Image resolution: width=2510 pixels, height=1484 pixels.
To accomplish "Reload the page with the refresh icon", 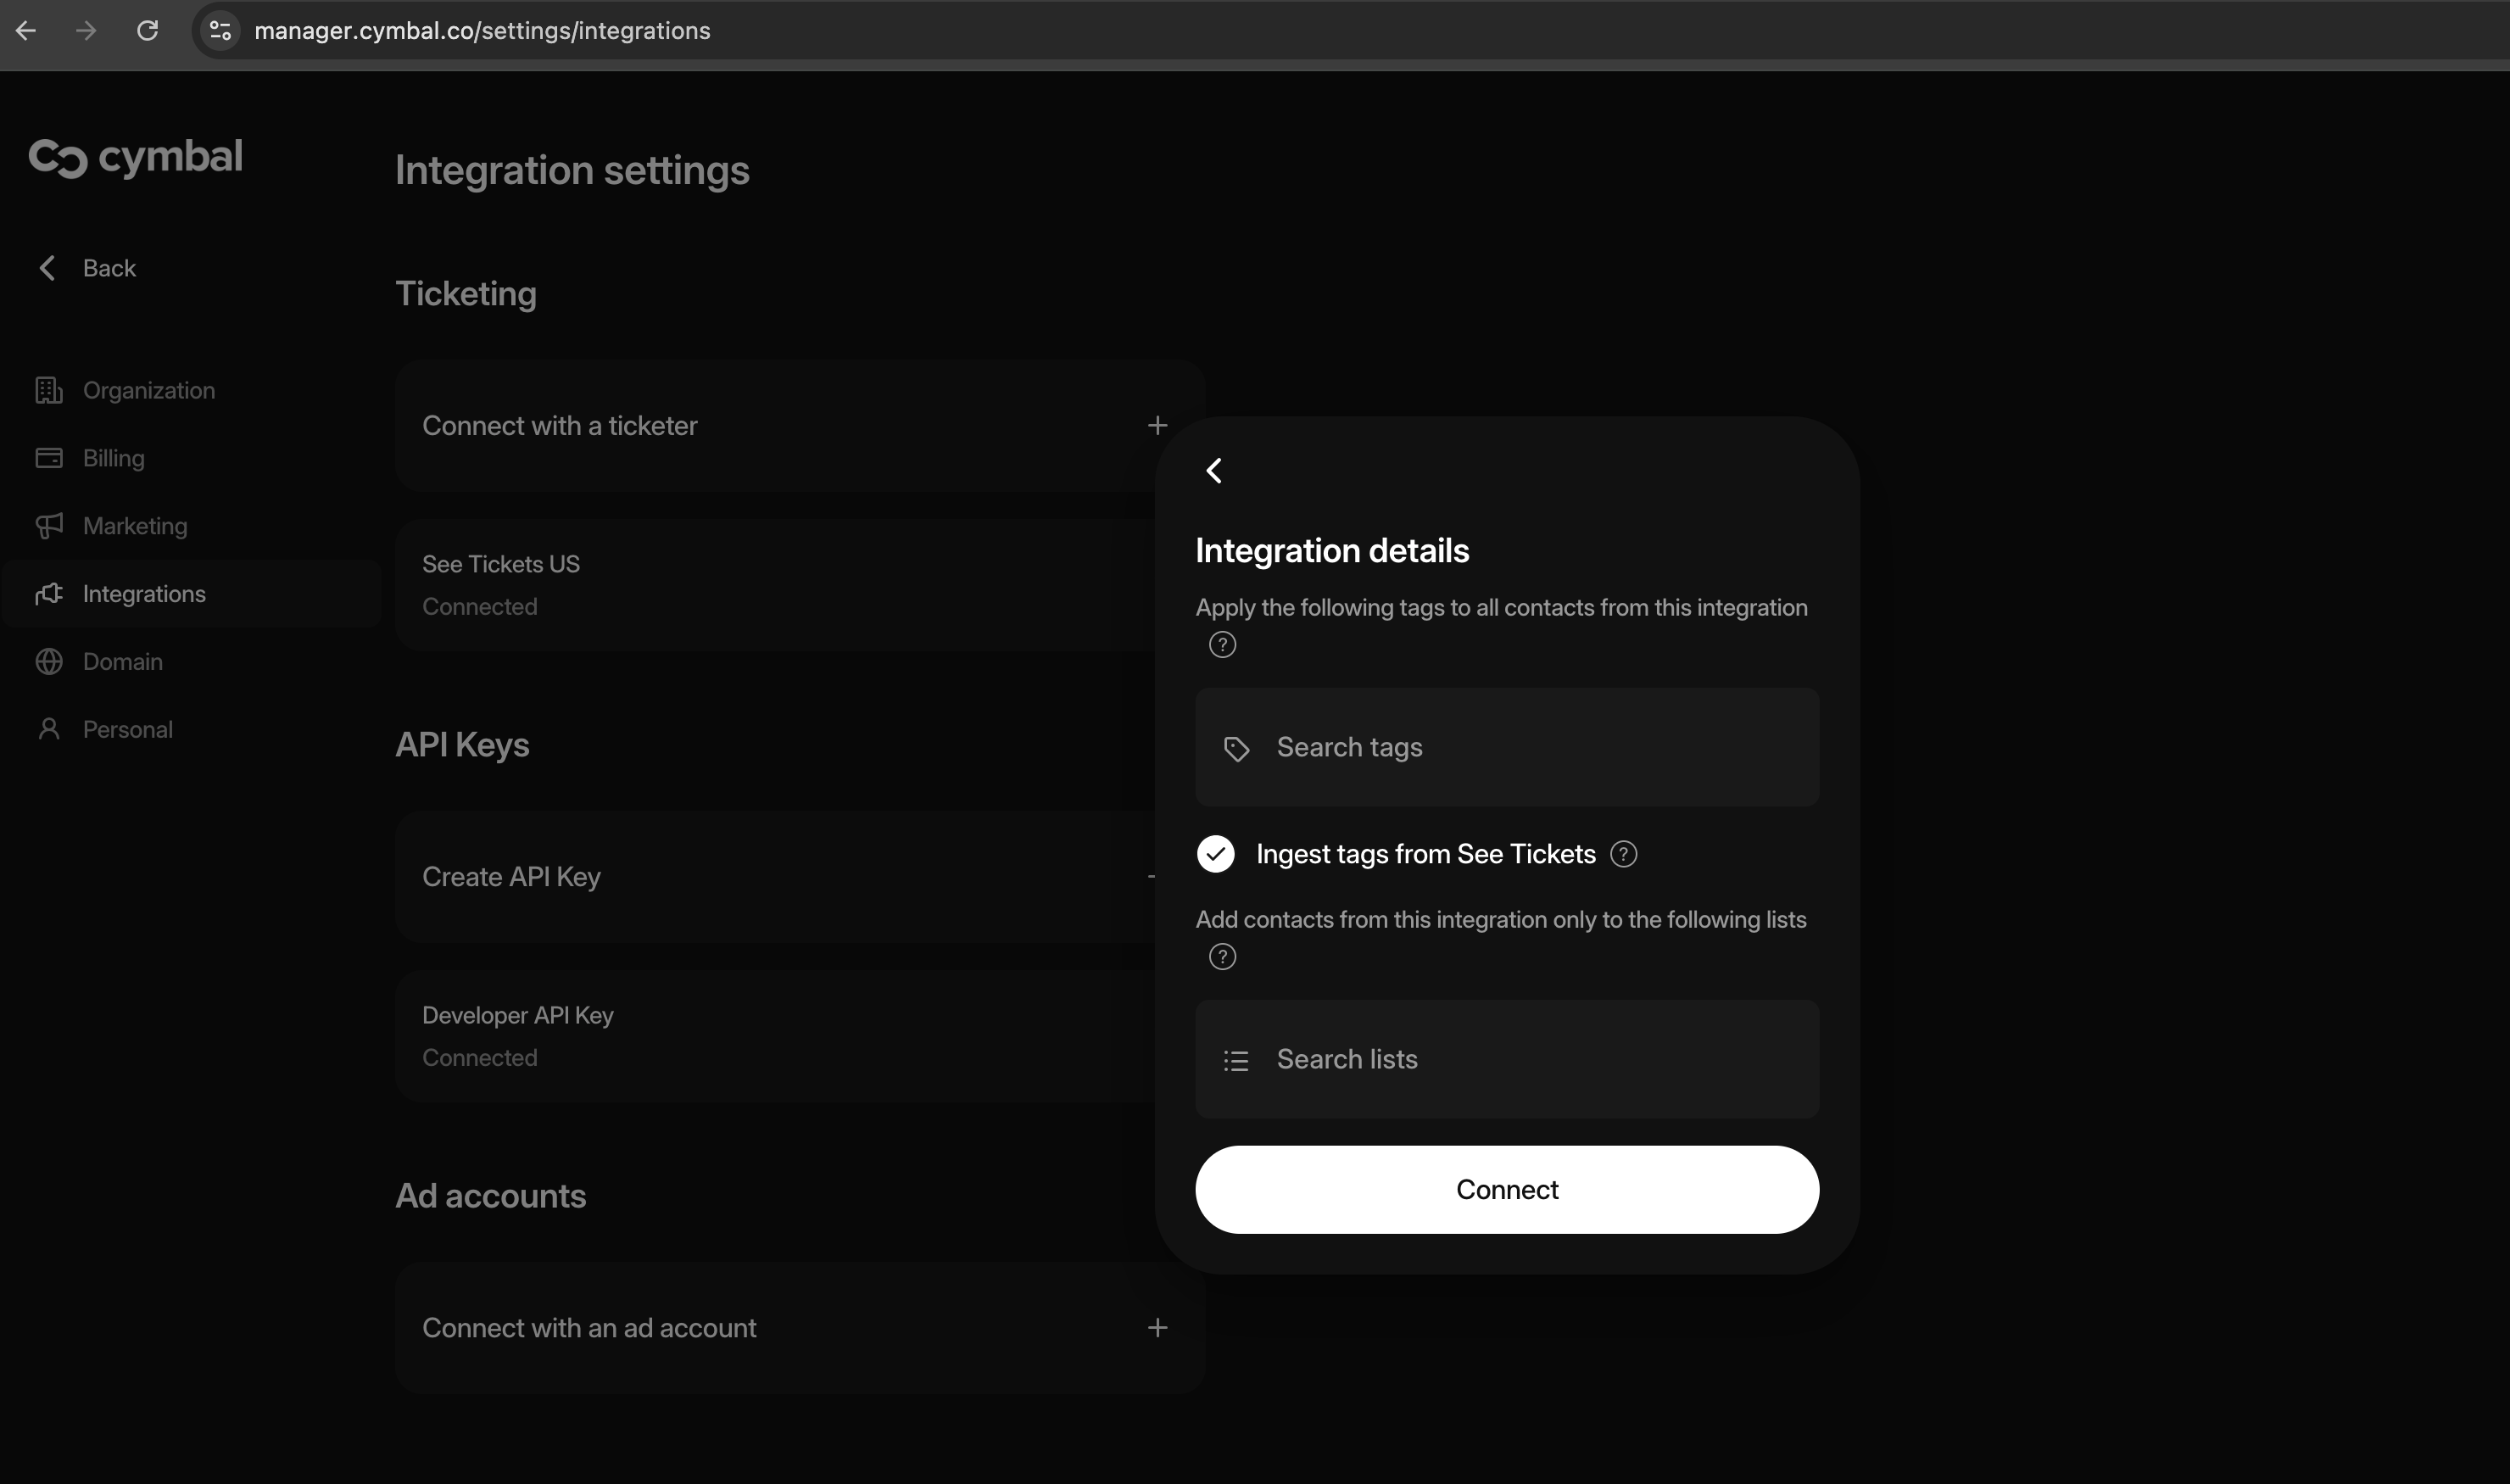I will pos(147,31).
